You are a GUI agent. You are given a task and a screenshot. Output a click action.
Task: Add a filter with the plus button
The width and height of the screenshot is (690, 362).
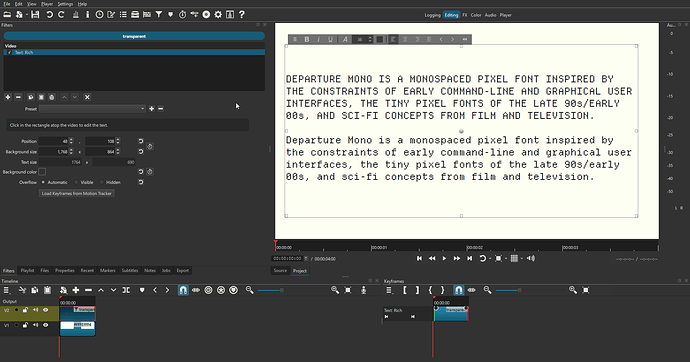7,97
